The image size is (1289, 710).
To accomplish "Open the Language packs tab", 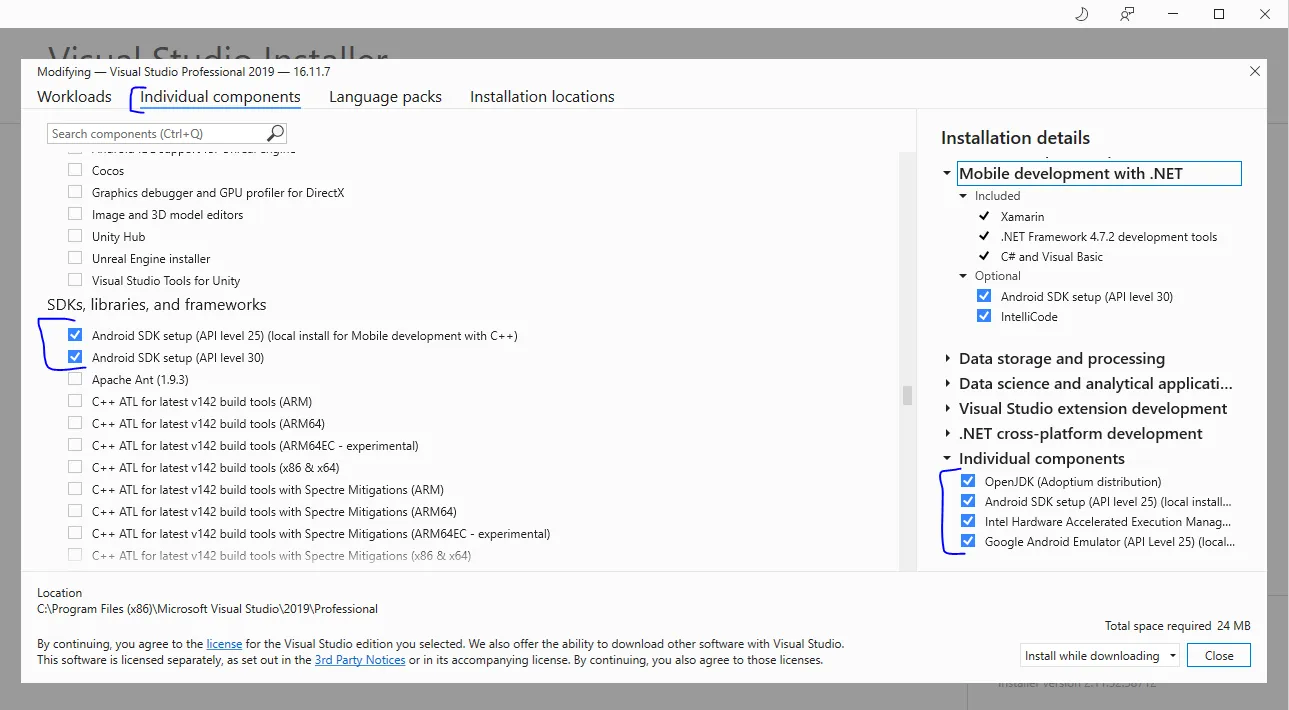I will pos(385,97).
